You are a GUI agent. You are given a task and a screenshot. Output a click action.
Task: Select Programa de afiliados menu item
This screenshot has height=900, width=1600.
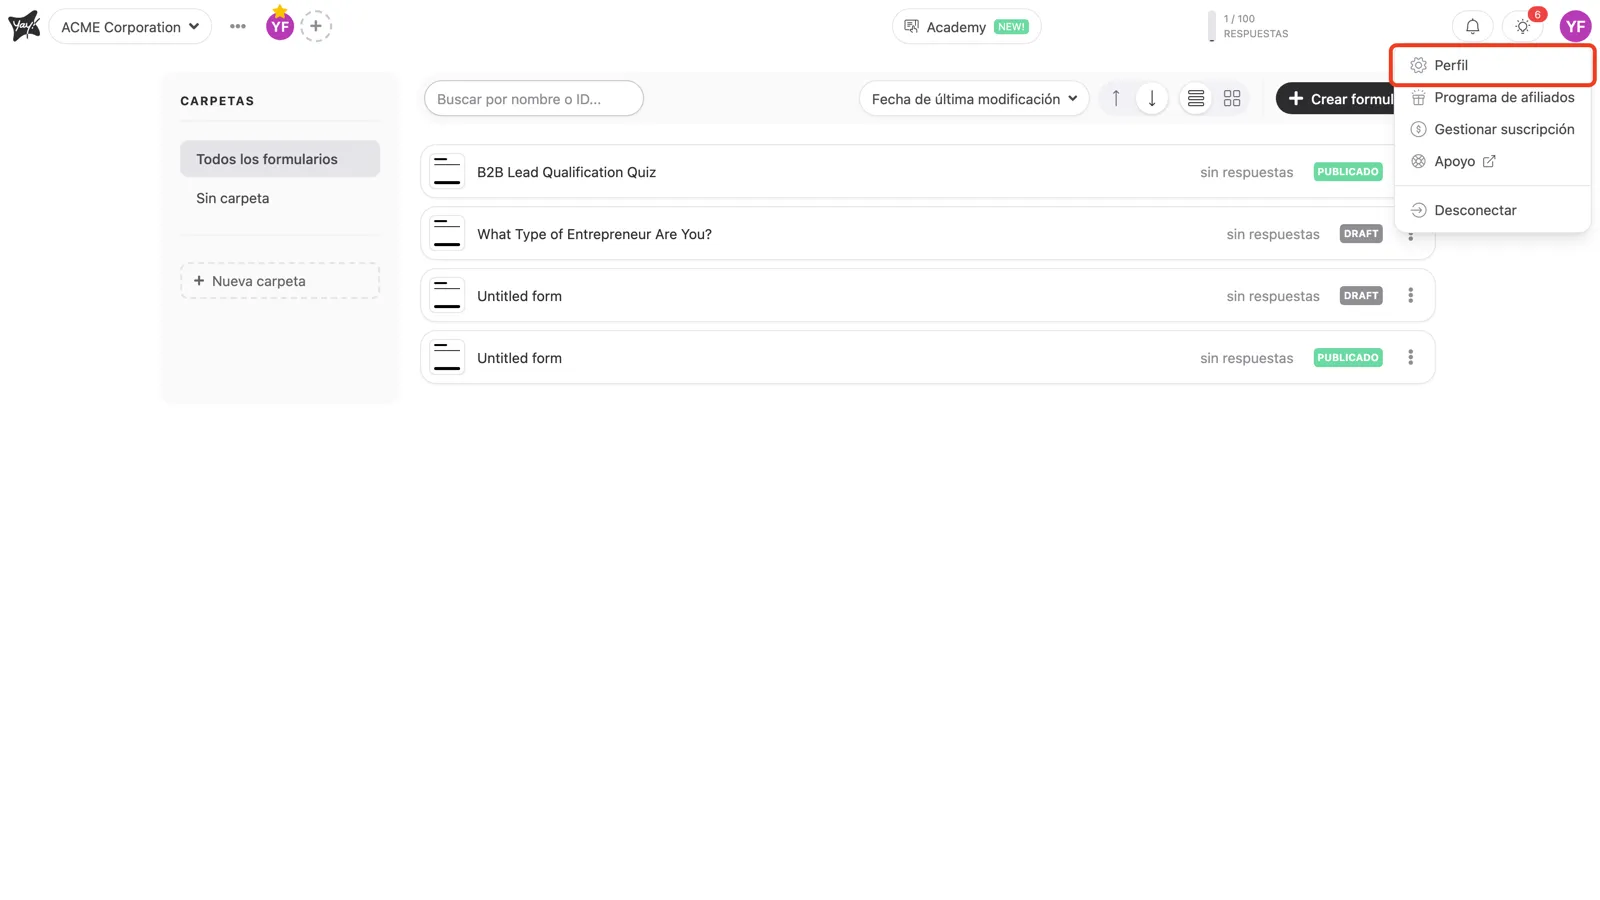[1492, 97]
